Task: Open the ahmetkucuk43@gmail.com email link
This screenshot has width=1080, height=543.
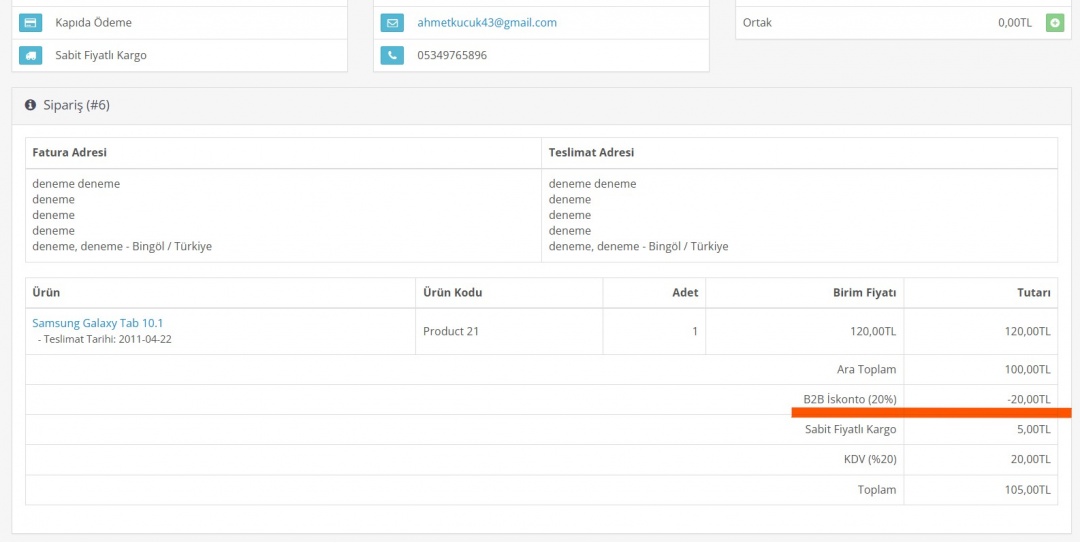Action: pyautogui.click(x=487, y=23)
